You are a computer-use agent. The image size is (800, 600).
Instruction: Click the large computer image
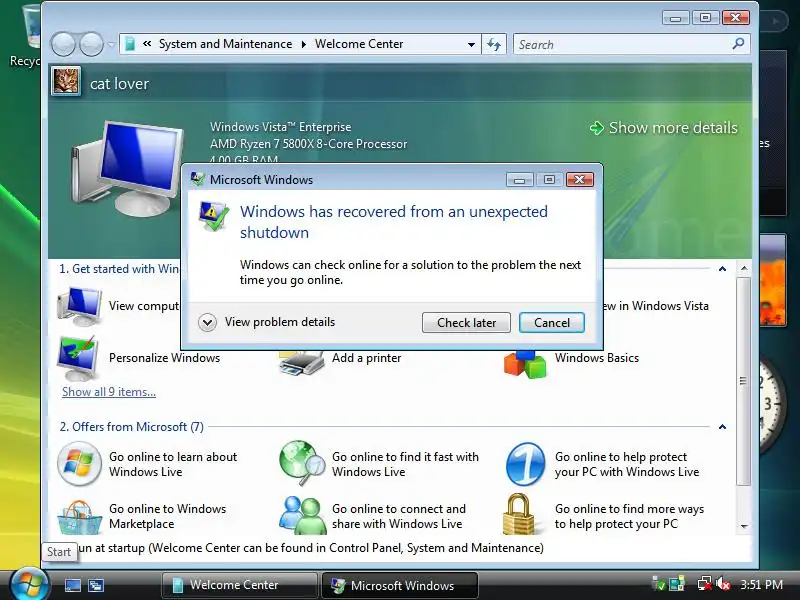point(128,168)
